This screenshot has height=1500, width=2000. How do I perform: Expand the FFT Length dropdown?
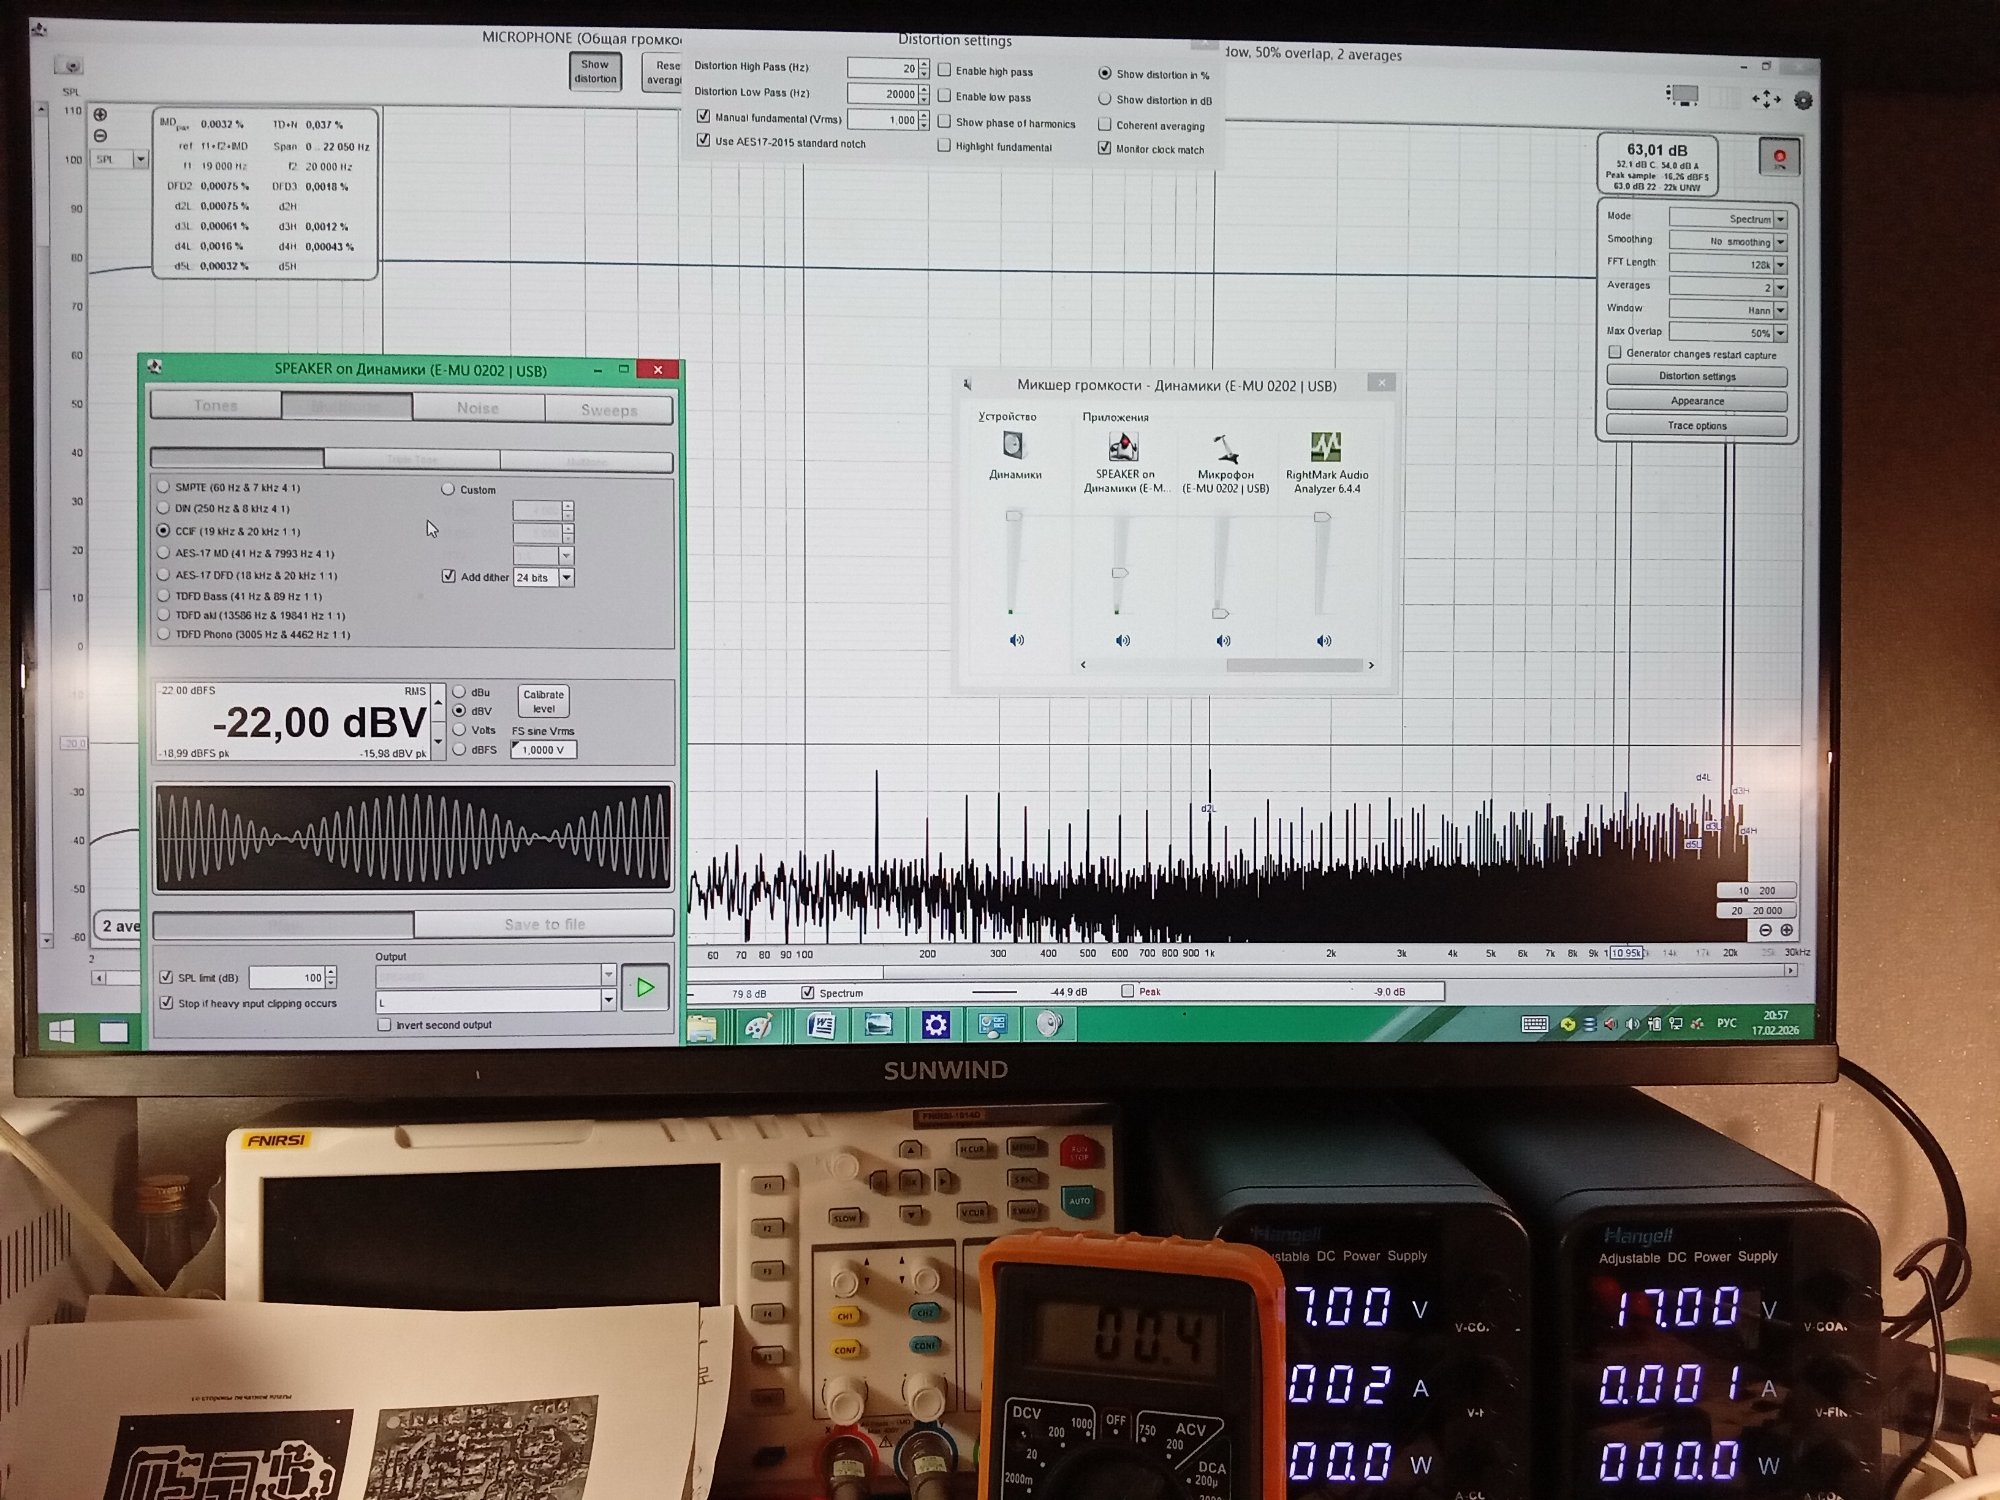[x=1780, y=265]
